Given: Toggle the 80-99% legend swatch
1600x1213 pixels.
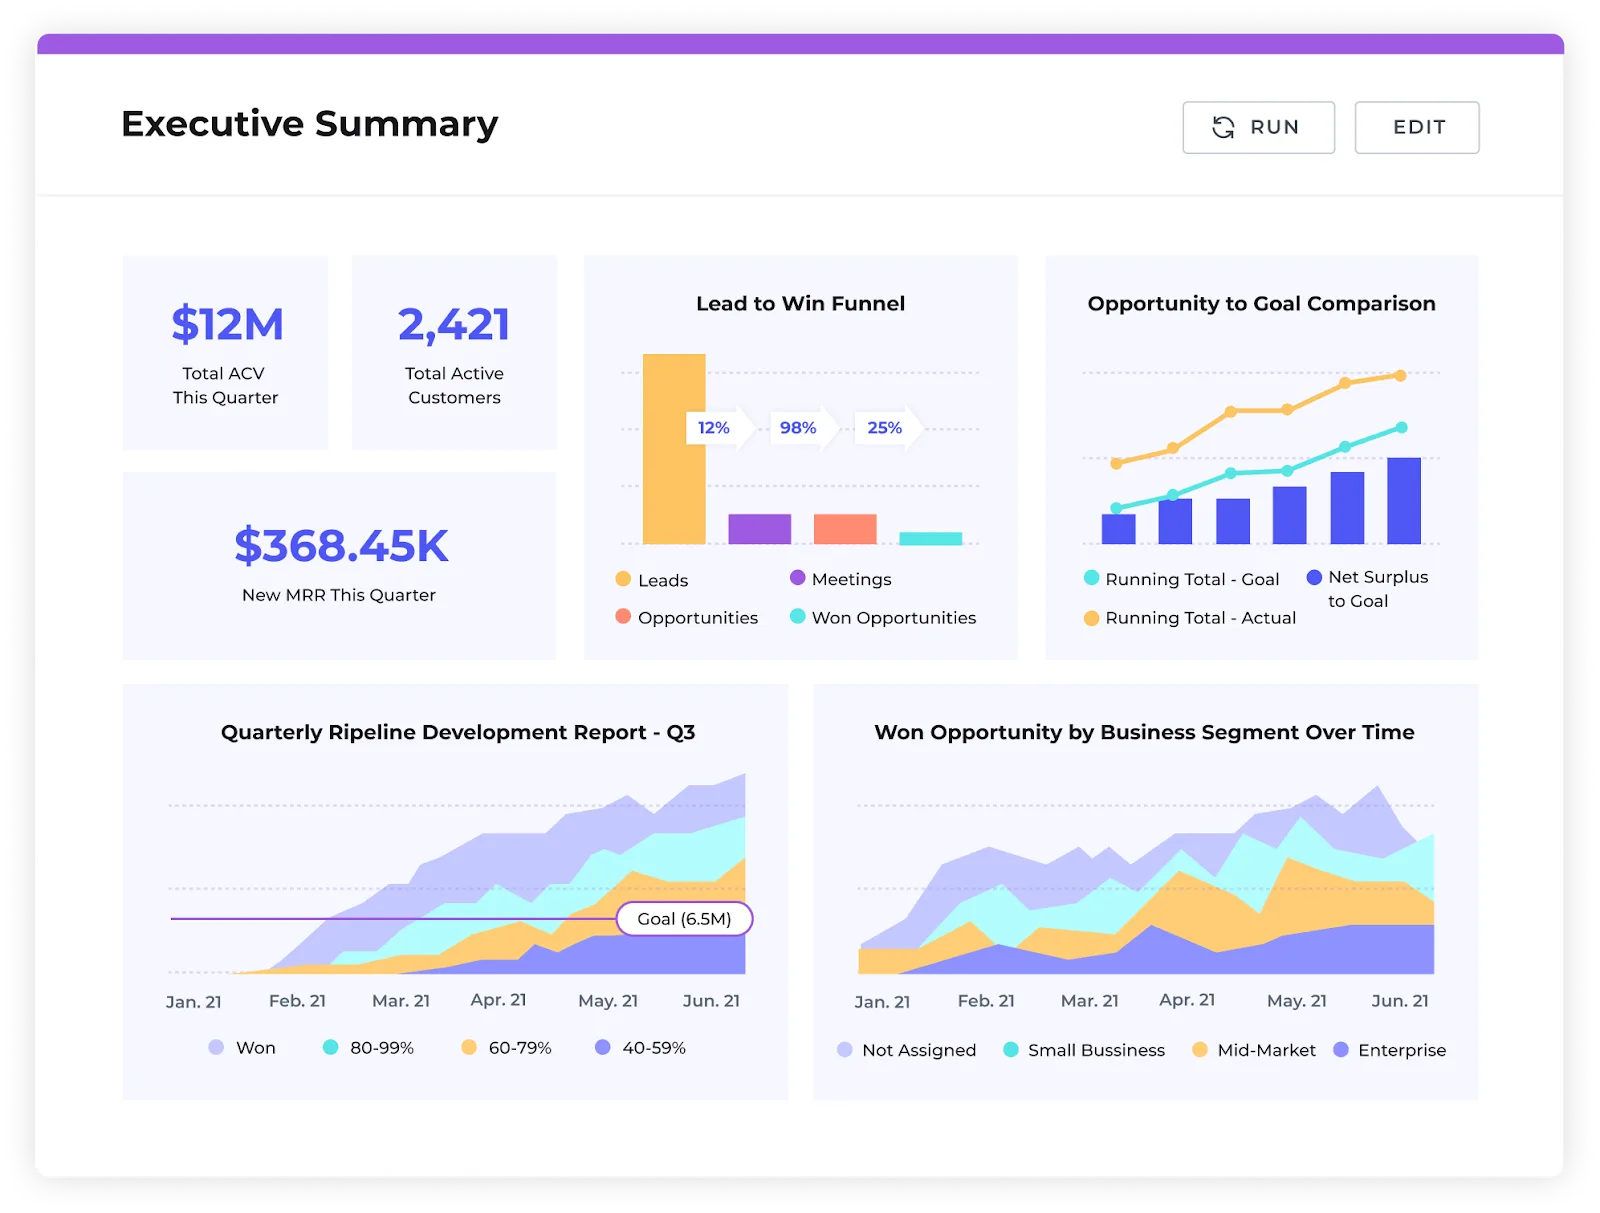Looking at the screenshot, I should (330, 1047).
